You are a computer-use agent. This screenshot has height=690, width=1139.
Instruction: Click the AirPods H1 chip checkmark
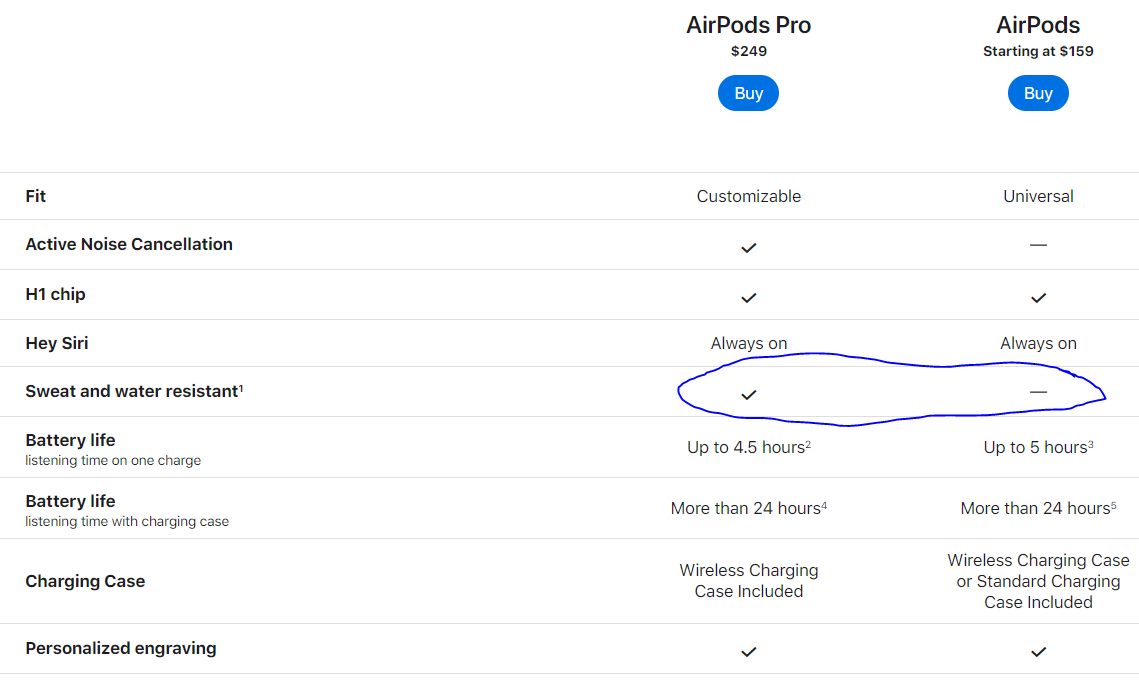(1038, 298)
